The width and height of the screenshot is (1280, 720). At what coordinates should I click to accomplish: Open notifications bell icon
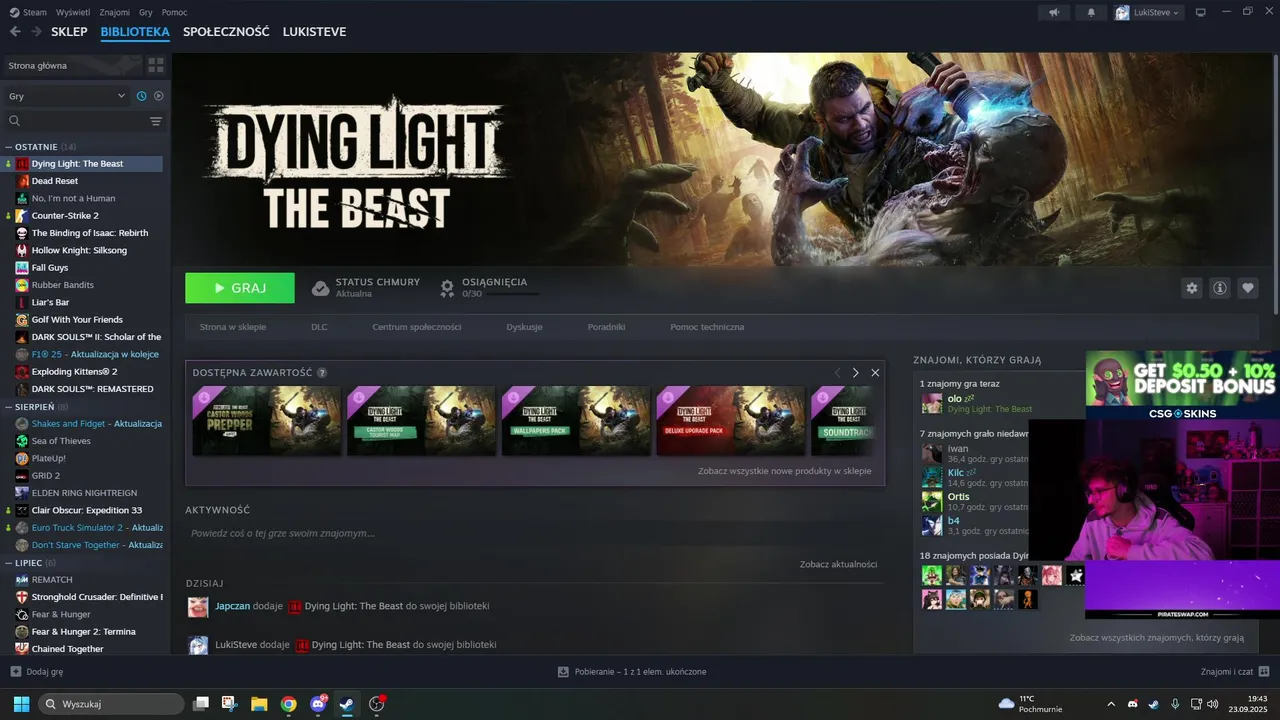click(x=1091, y=12)
